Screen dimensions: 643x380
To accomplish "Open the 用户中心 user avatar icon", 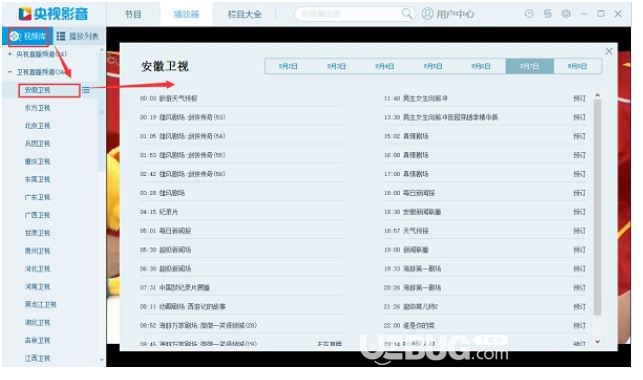I will [427, 14].
